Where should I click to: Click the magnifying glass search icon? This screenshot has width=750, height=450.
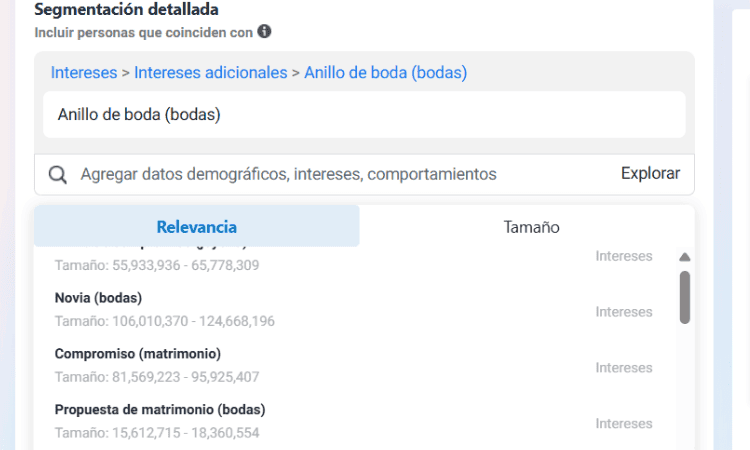57,175
